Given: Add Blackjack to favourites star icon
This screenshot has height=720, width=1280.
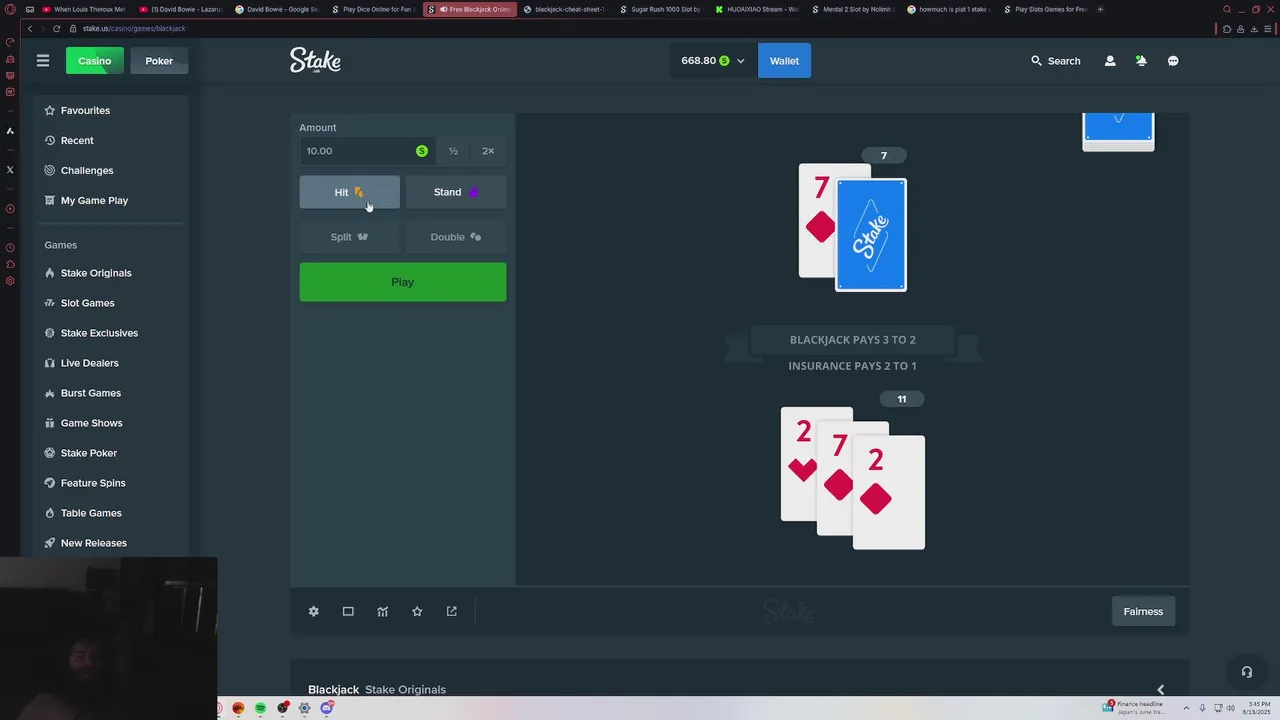Looking at the screenshot, I should 417,611.
